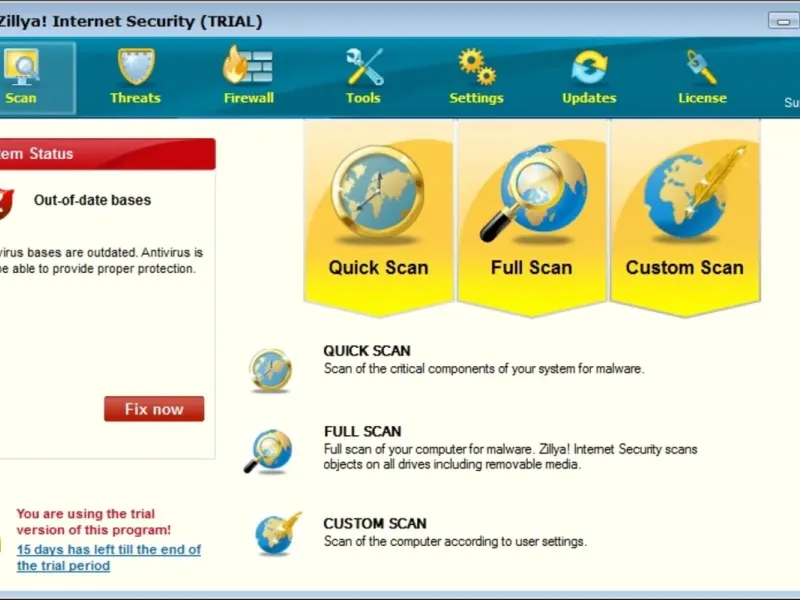800x600 pixels.
Task: Click the Quick Scan tile label
Action: click(x=379, y=267)
